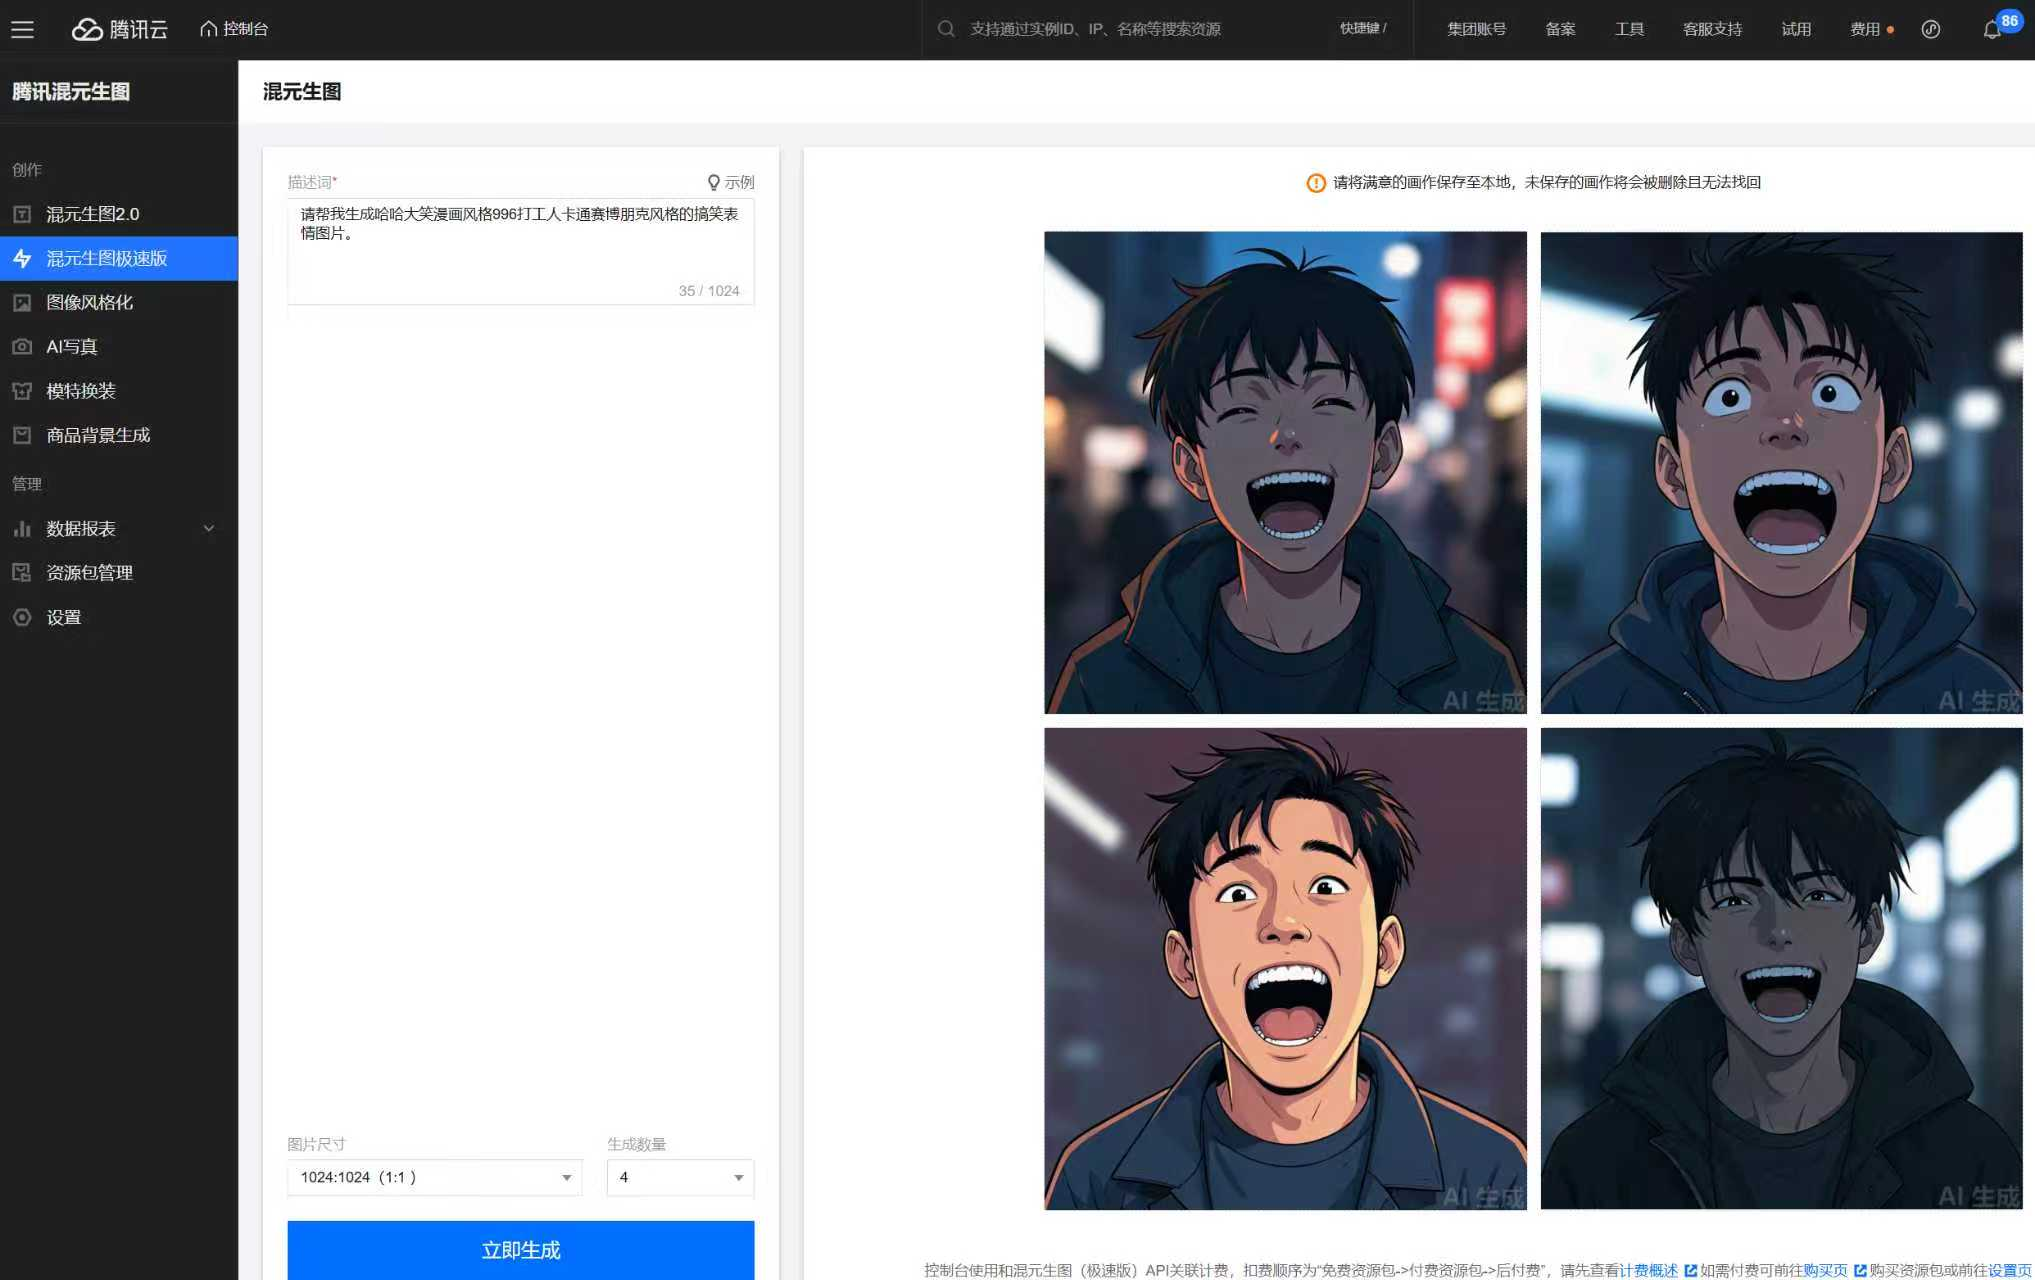Open the notification bell icon
2035x1280 pixels.
point(1991,30)
